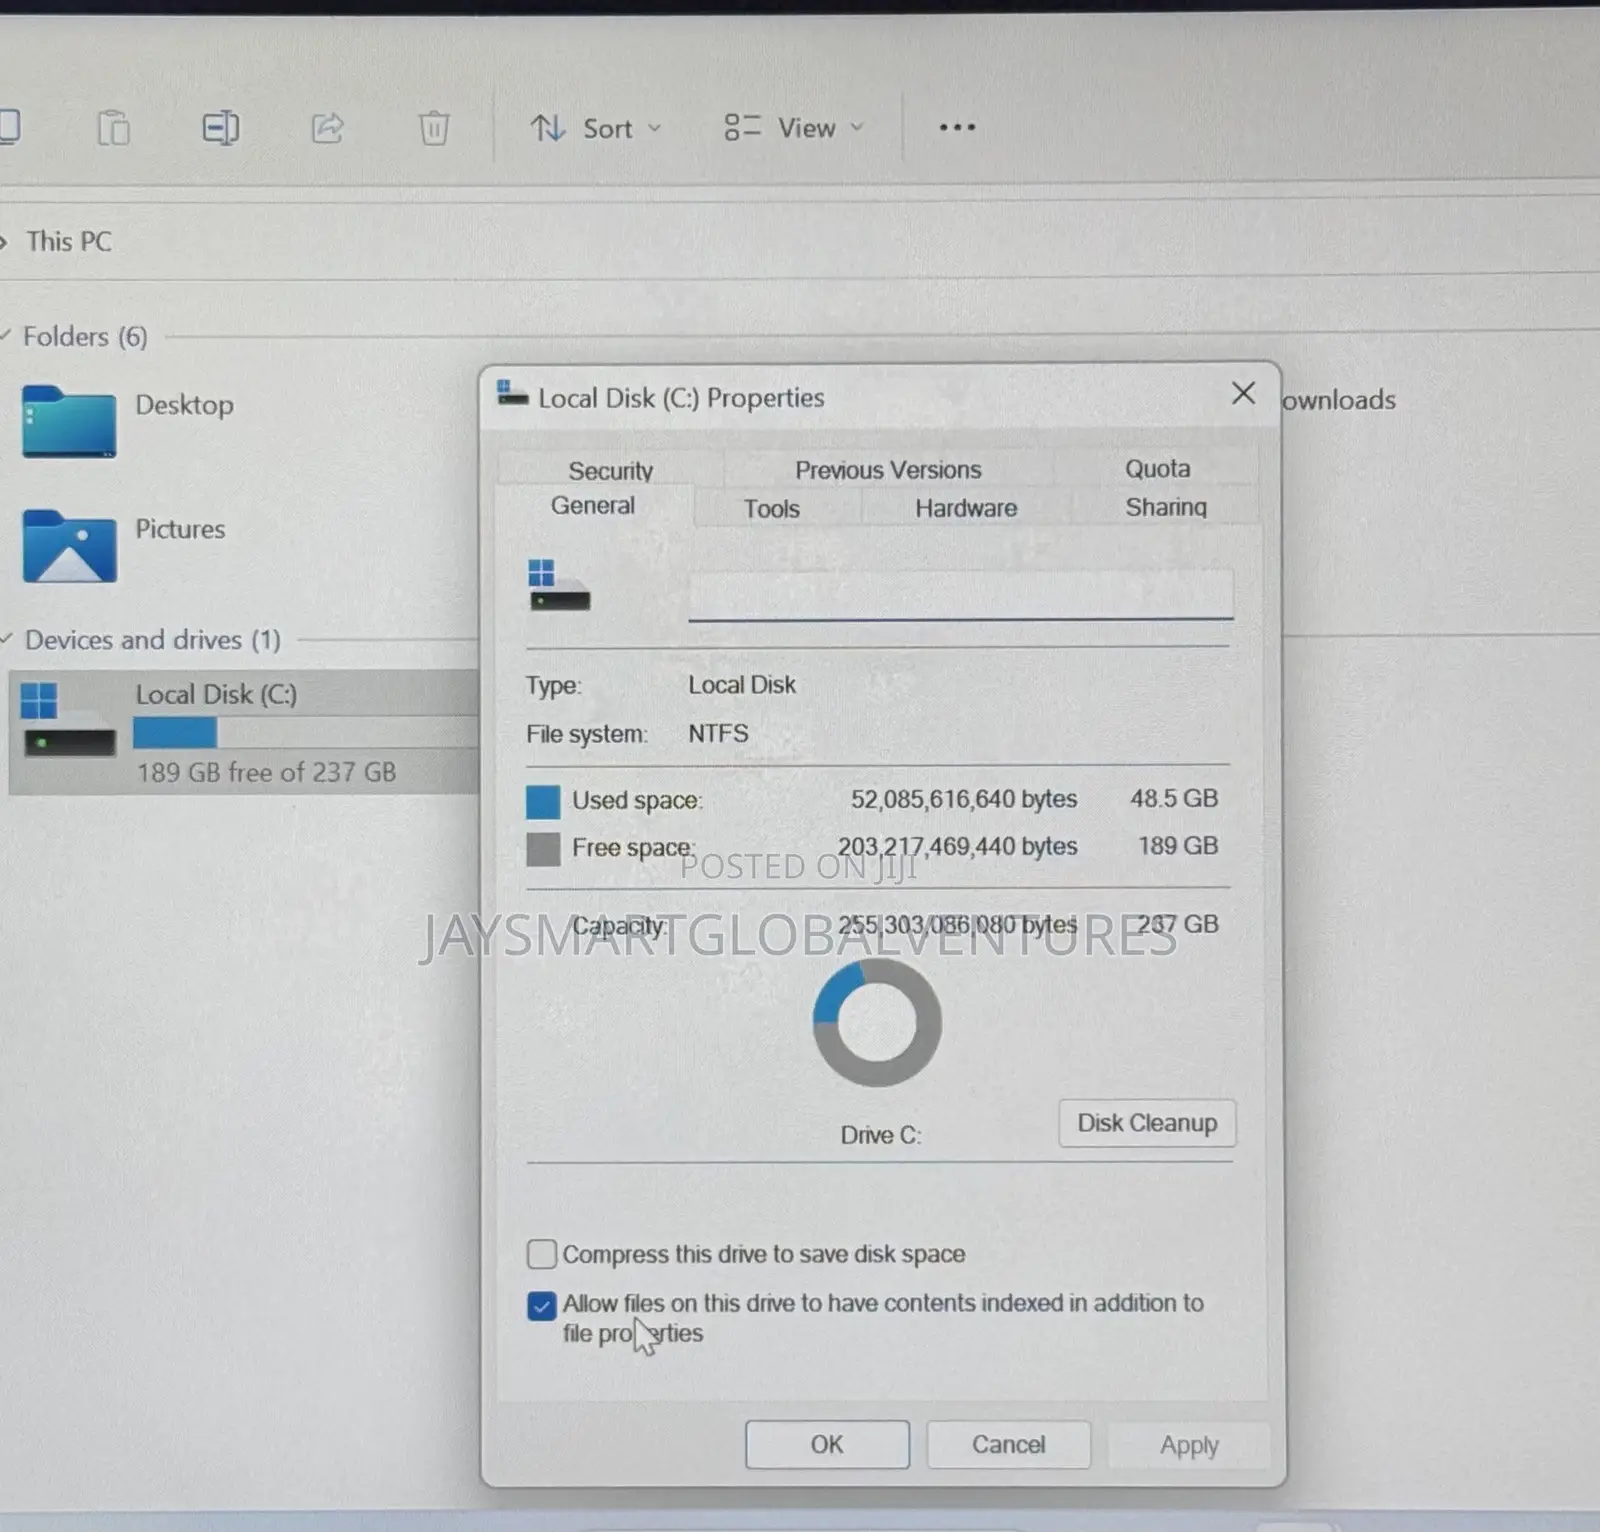This screenshot has width=1600, height=1532.
Task: Click the Delete trash icon in toolbar
Action: pos(434,128)
